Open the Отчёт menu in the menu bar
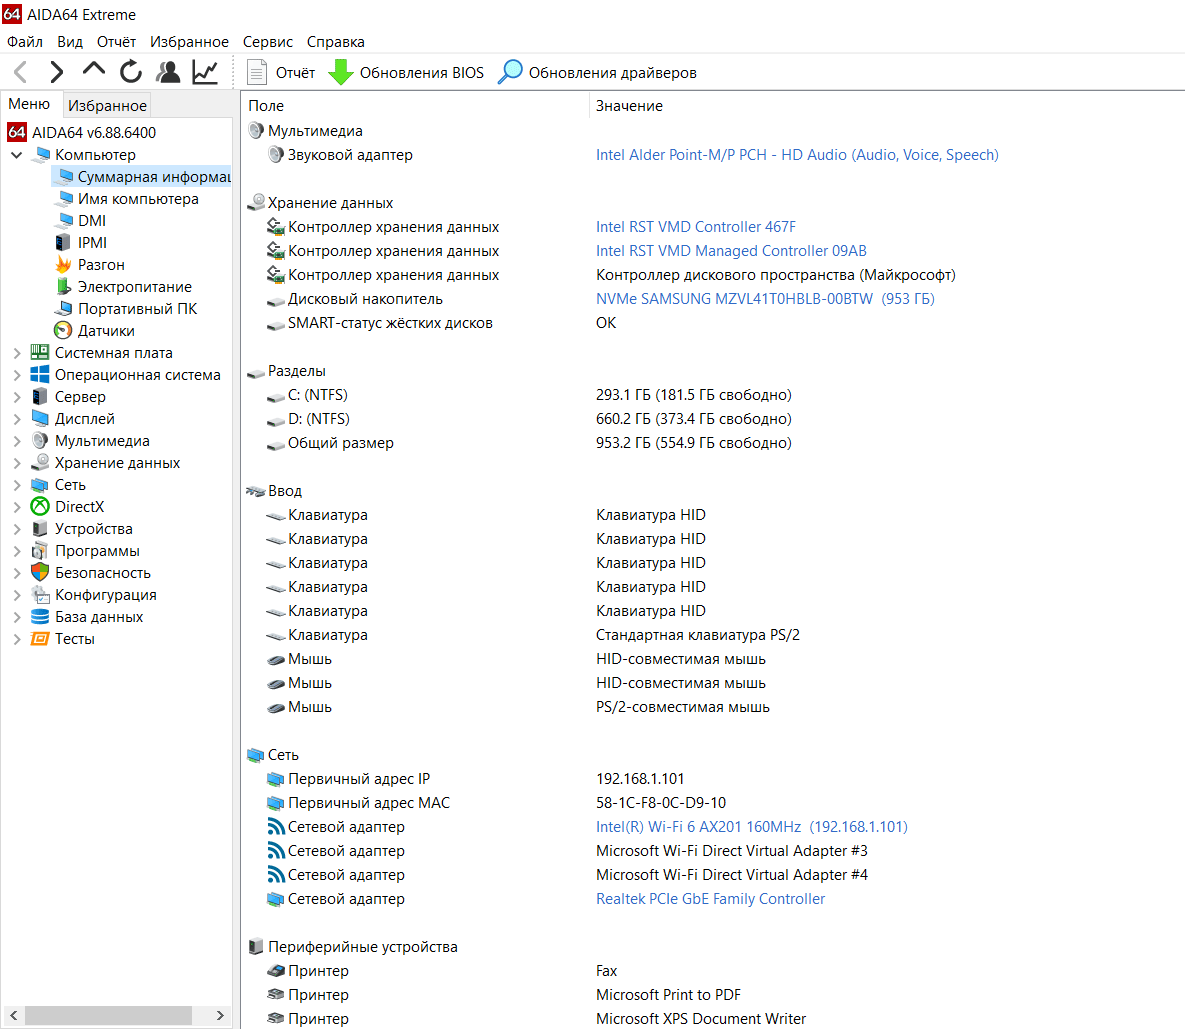Screen dimensions: 1185x1029 116,42
